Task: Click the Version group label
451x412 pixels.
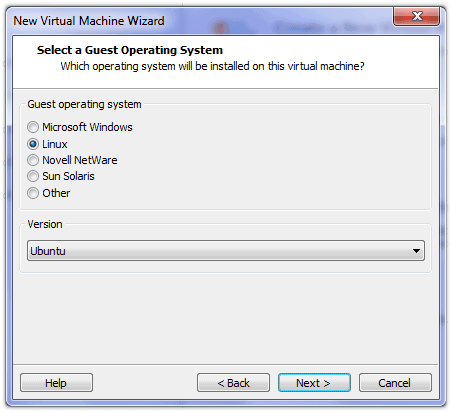Action: tap(45, 224)
